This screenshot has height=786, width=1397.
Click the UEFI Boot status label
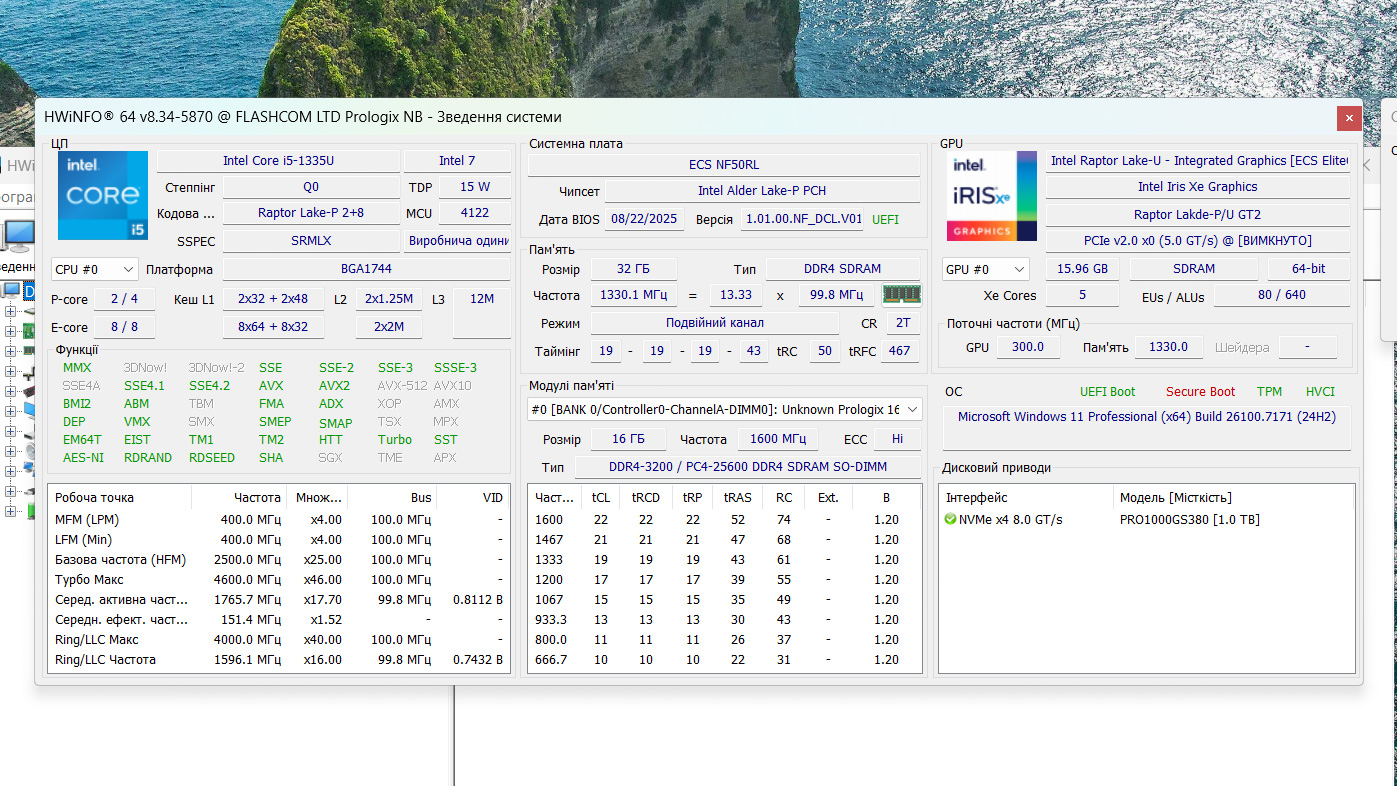coord(1107,392)
